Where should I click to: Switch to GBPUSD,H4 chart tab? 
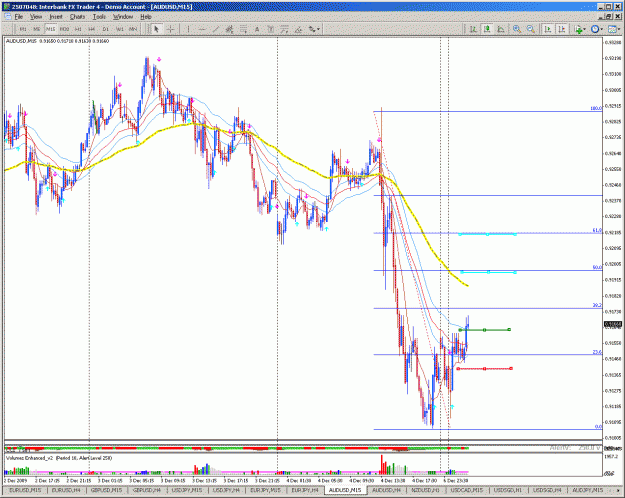point(147,490)
